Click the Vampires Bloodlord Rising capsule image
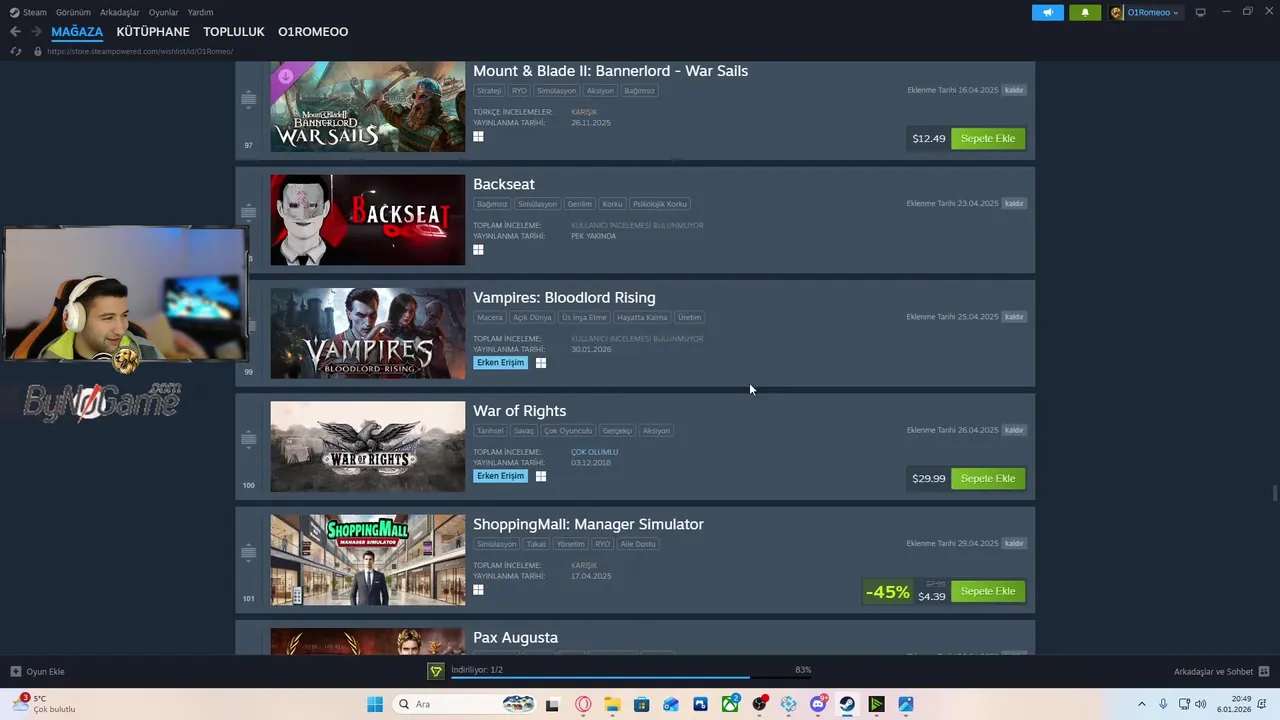The image size is (1280, 720). (368, 333)
